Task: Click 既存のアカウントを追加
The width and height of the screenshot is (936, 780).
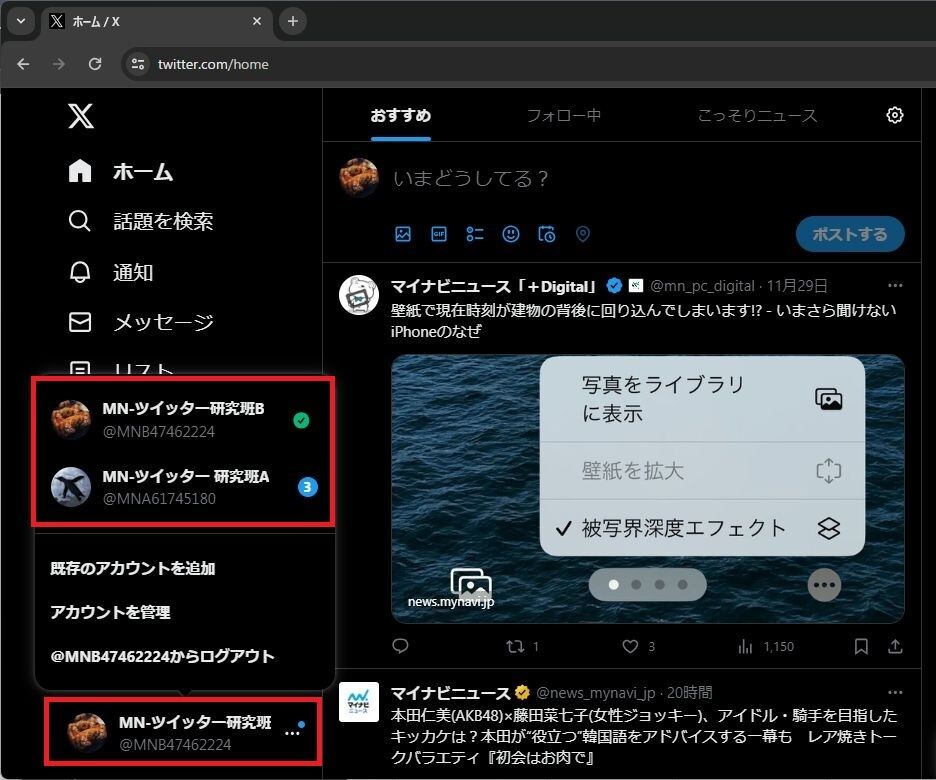Action: pyautogui.click(x=133, y=568)
